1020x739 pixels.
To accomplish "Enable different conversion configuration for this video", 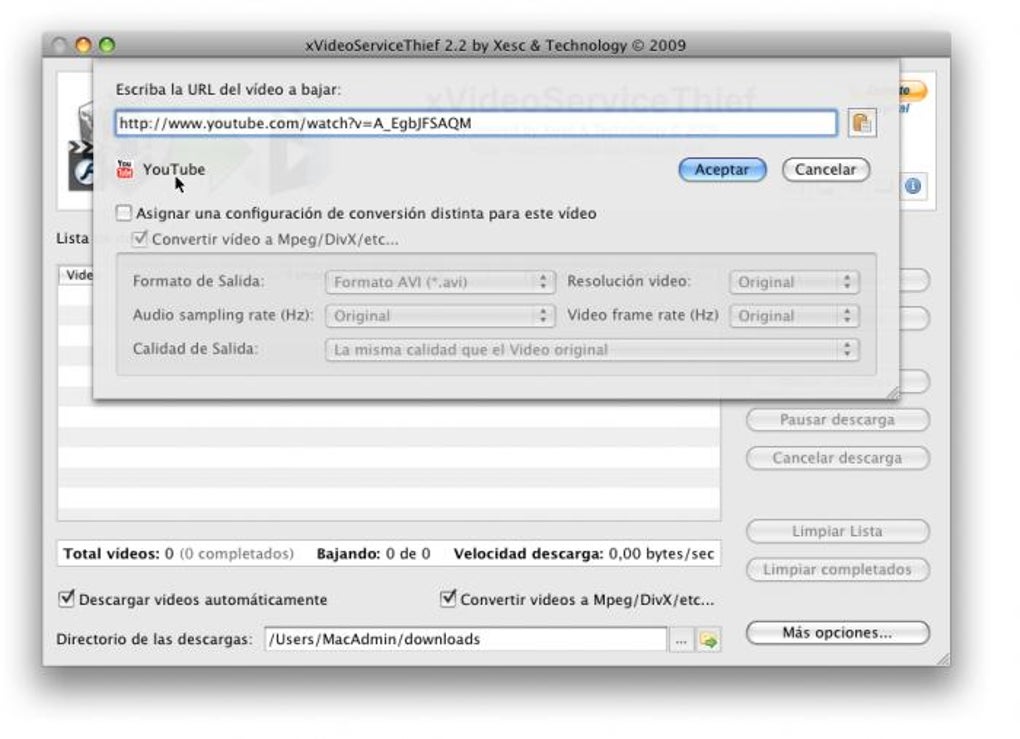I will (124, 213).
